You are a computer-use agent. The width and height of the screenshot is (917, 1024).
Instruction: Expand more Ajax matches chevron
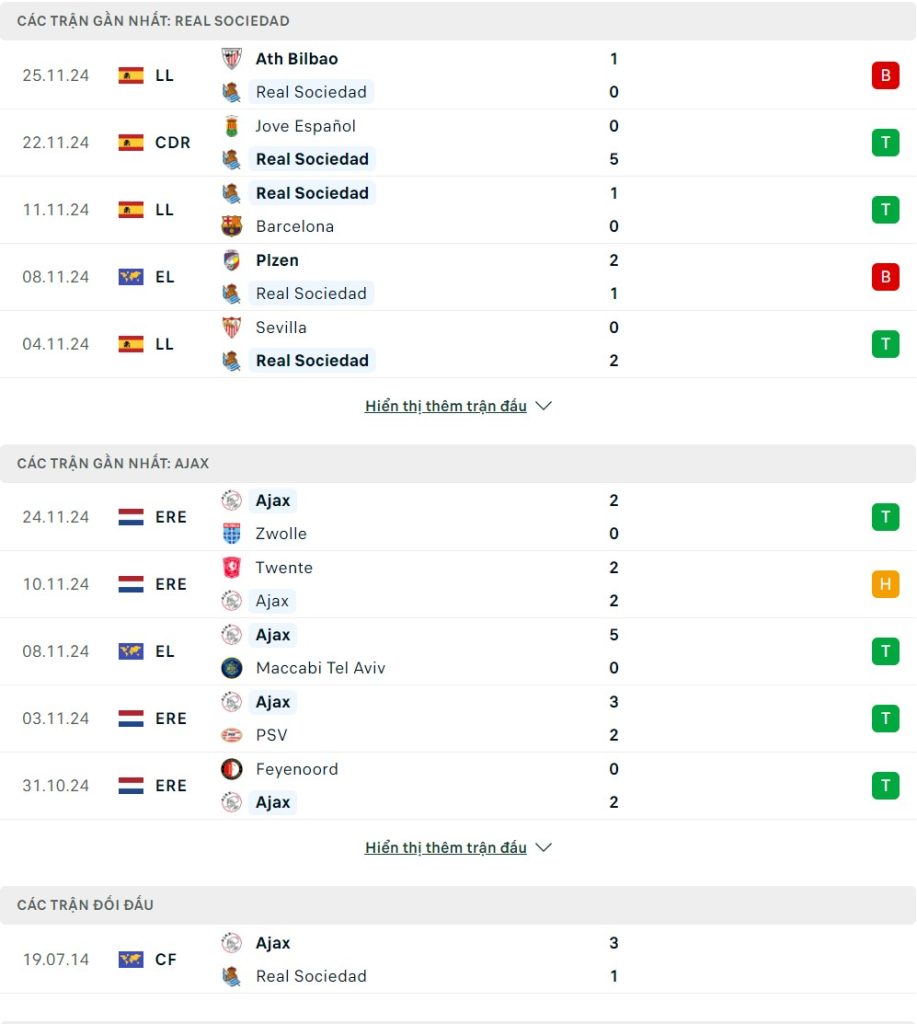[x=544, y=848]
